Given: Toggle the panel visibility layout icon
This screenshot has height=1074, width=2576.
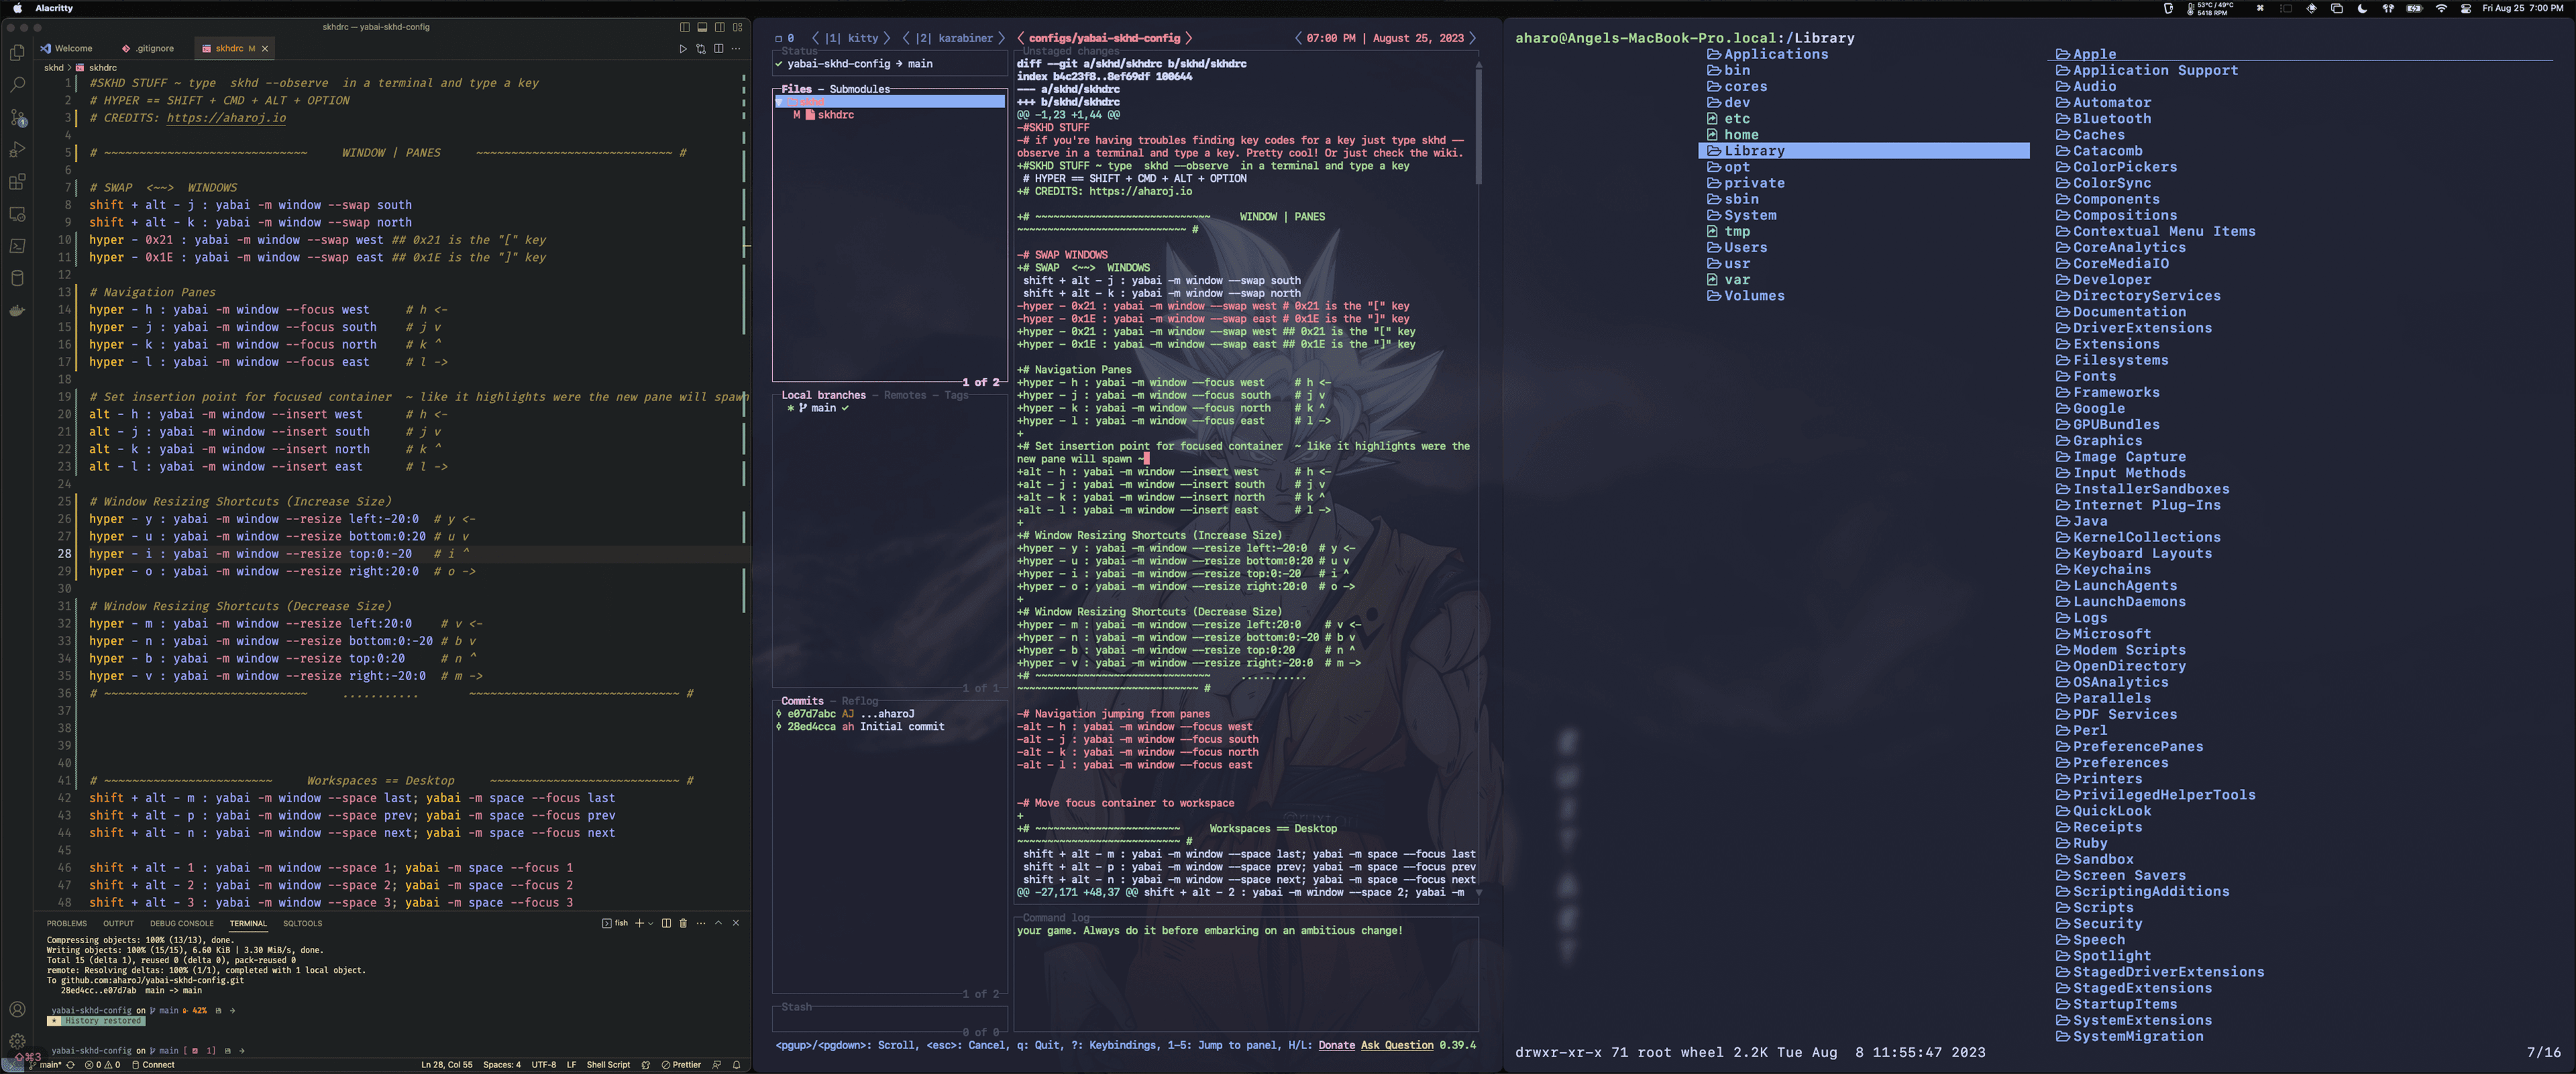Looking at the screenshot, I should click(702, 28).
